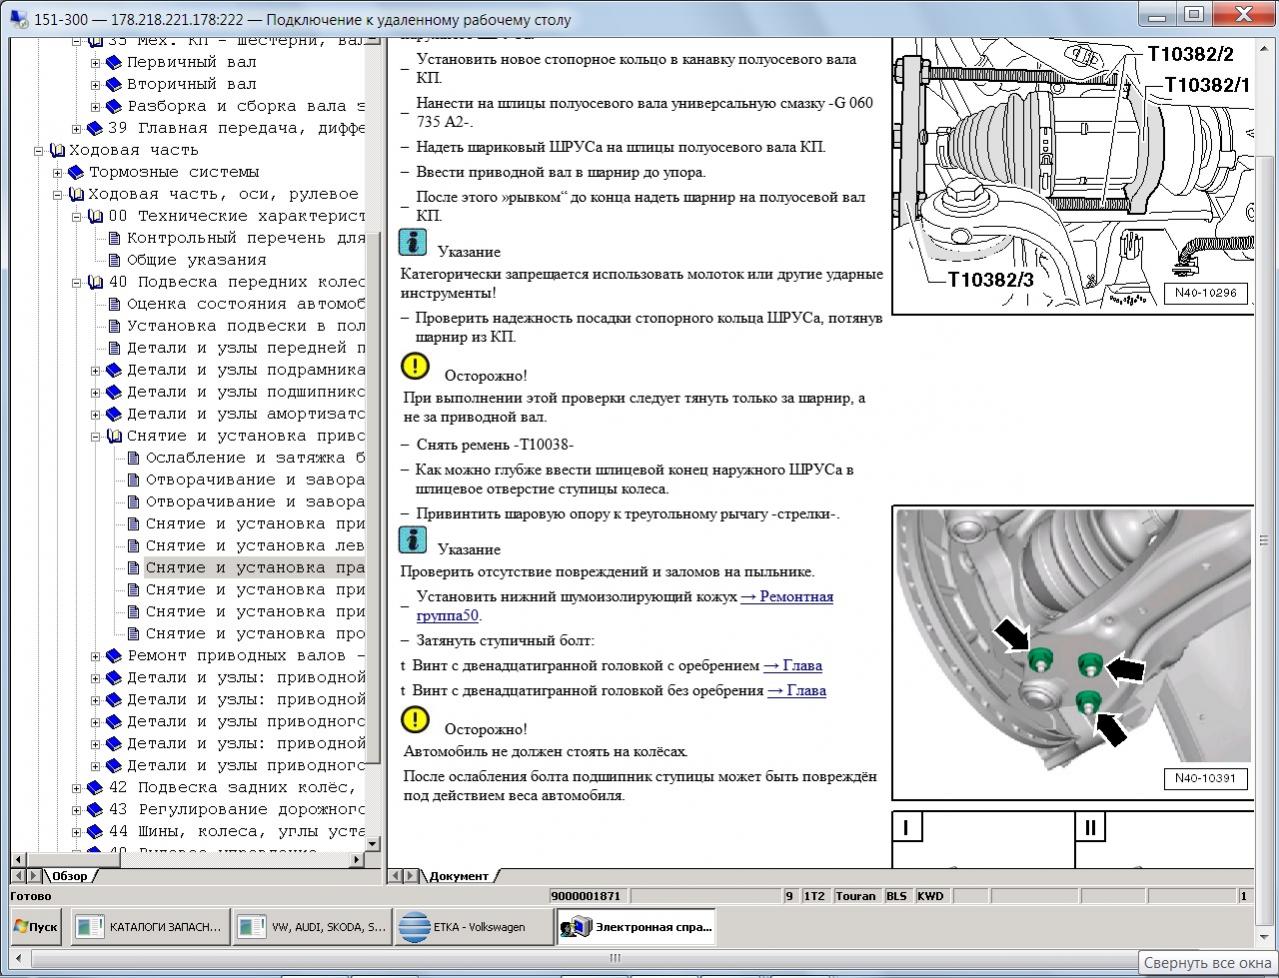
Task: Collapse the top-level Ходовая часть node
Action: (x=39, y=150)
